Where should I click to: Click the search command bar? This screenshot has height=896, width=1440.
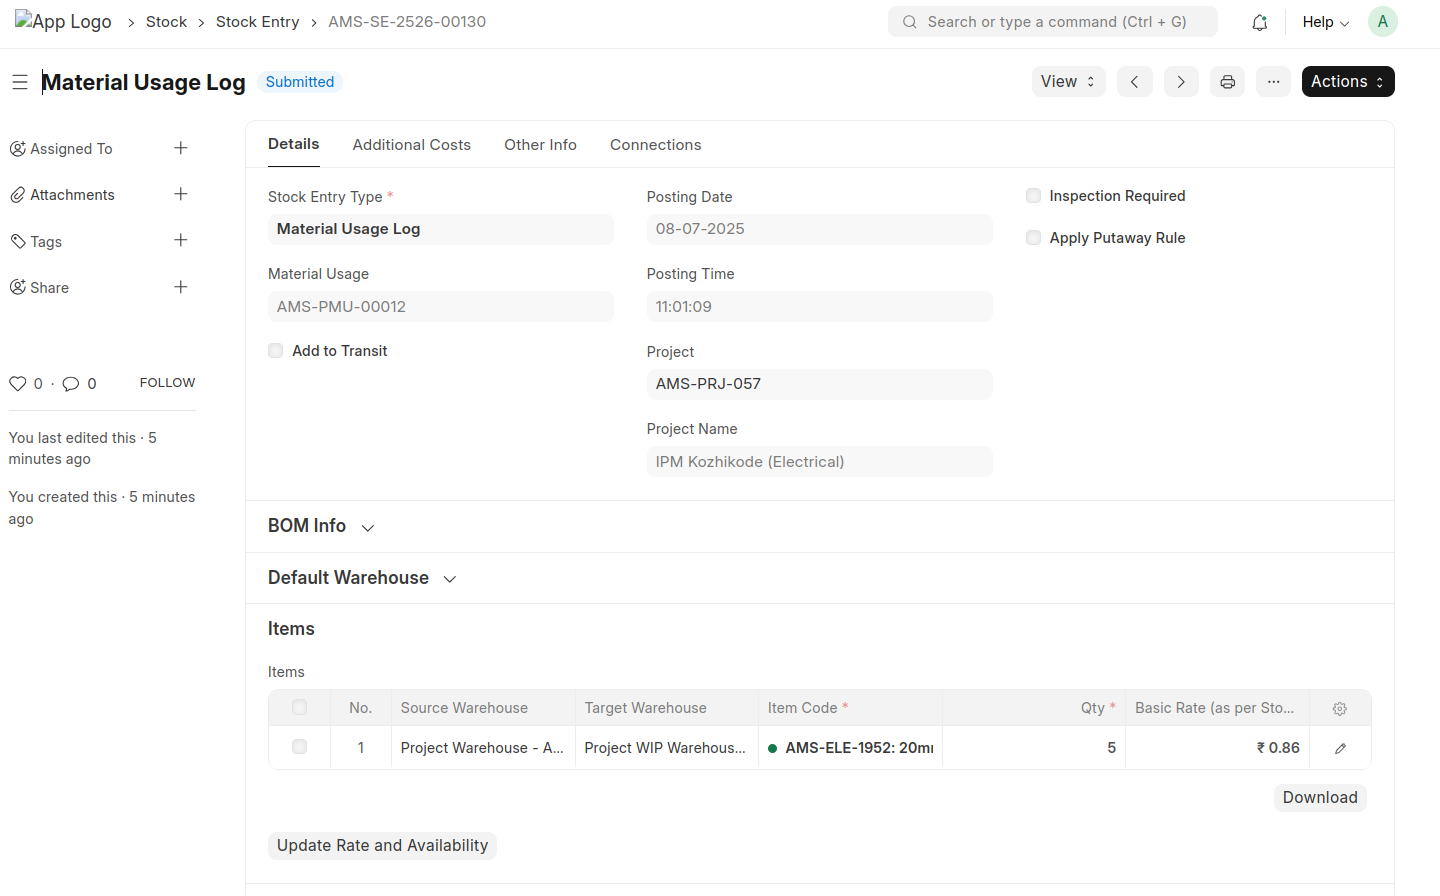click(1052, 22)
